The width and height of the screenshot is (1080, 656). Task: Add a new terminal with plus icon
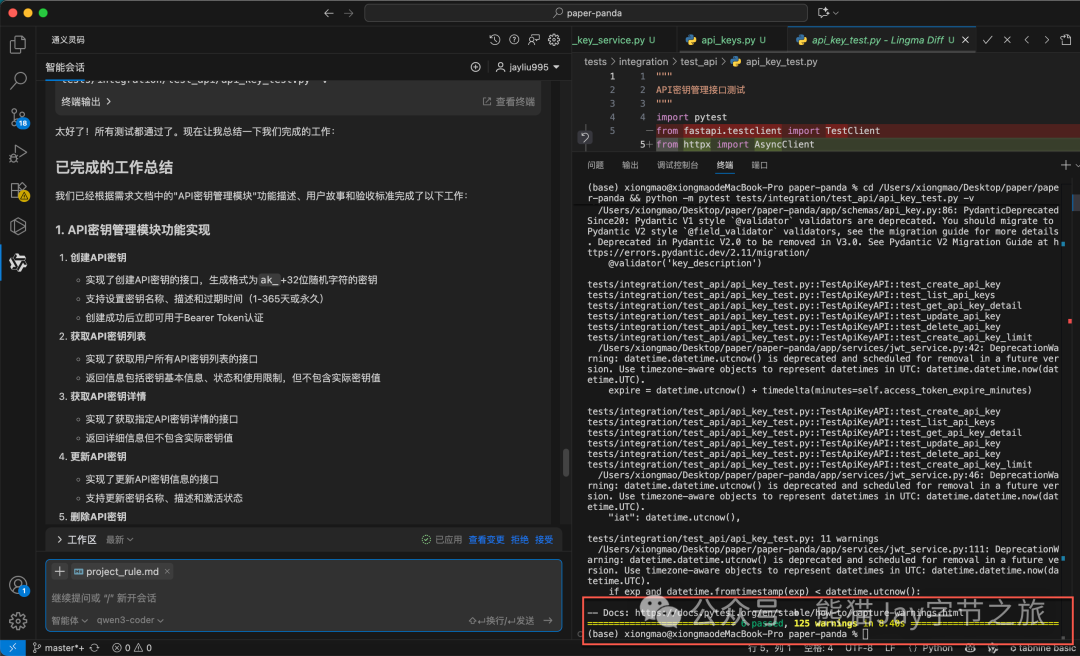pos(1066,165)
